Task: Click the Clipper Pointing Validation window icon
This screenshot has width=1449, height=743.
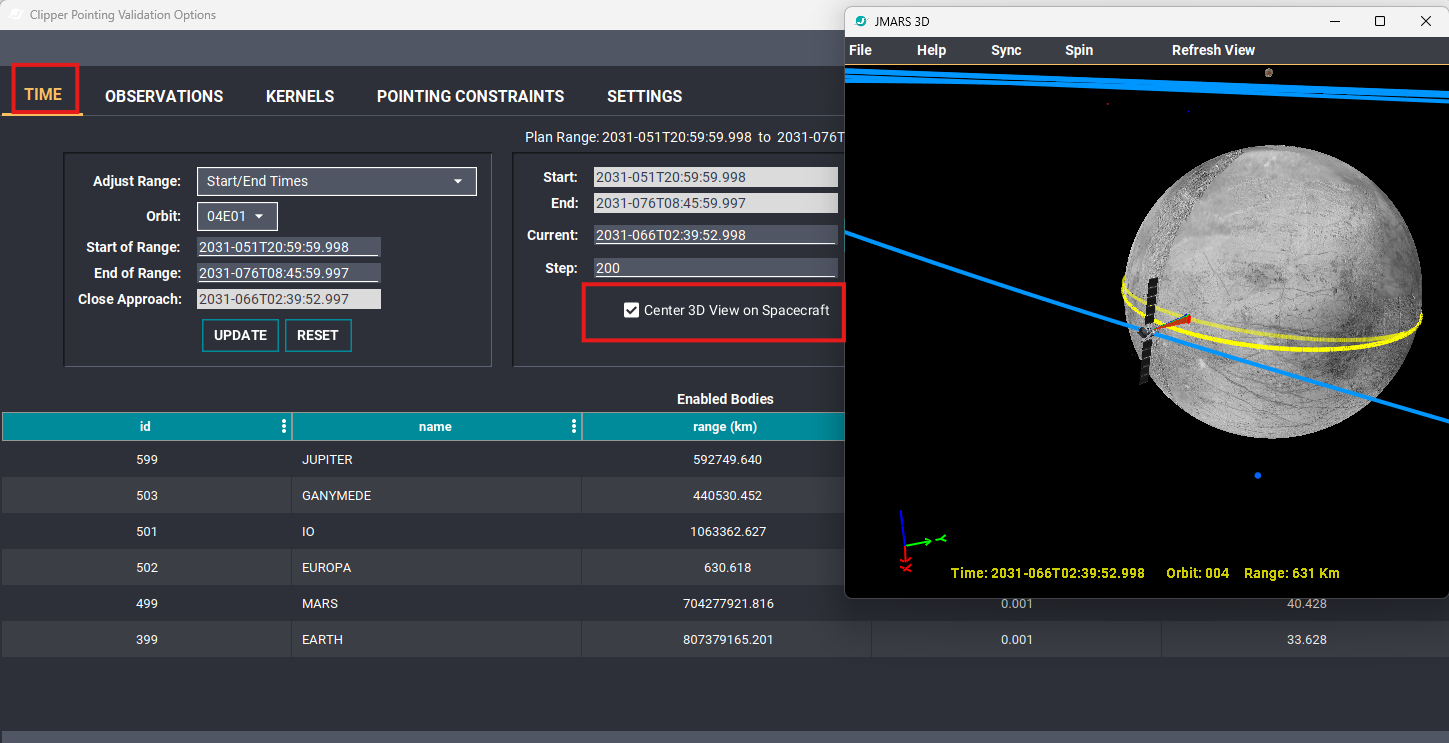Action: coord(15,15)
